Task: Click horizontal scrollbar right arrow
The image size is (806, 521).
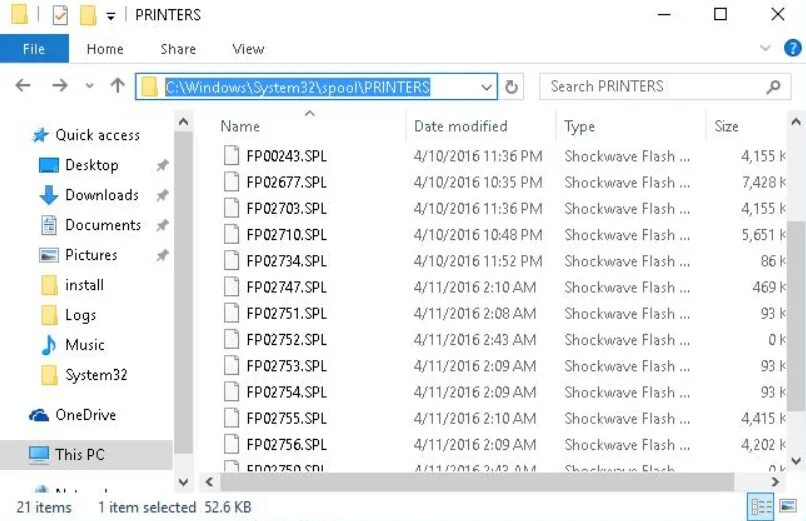Action: 775,482
